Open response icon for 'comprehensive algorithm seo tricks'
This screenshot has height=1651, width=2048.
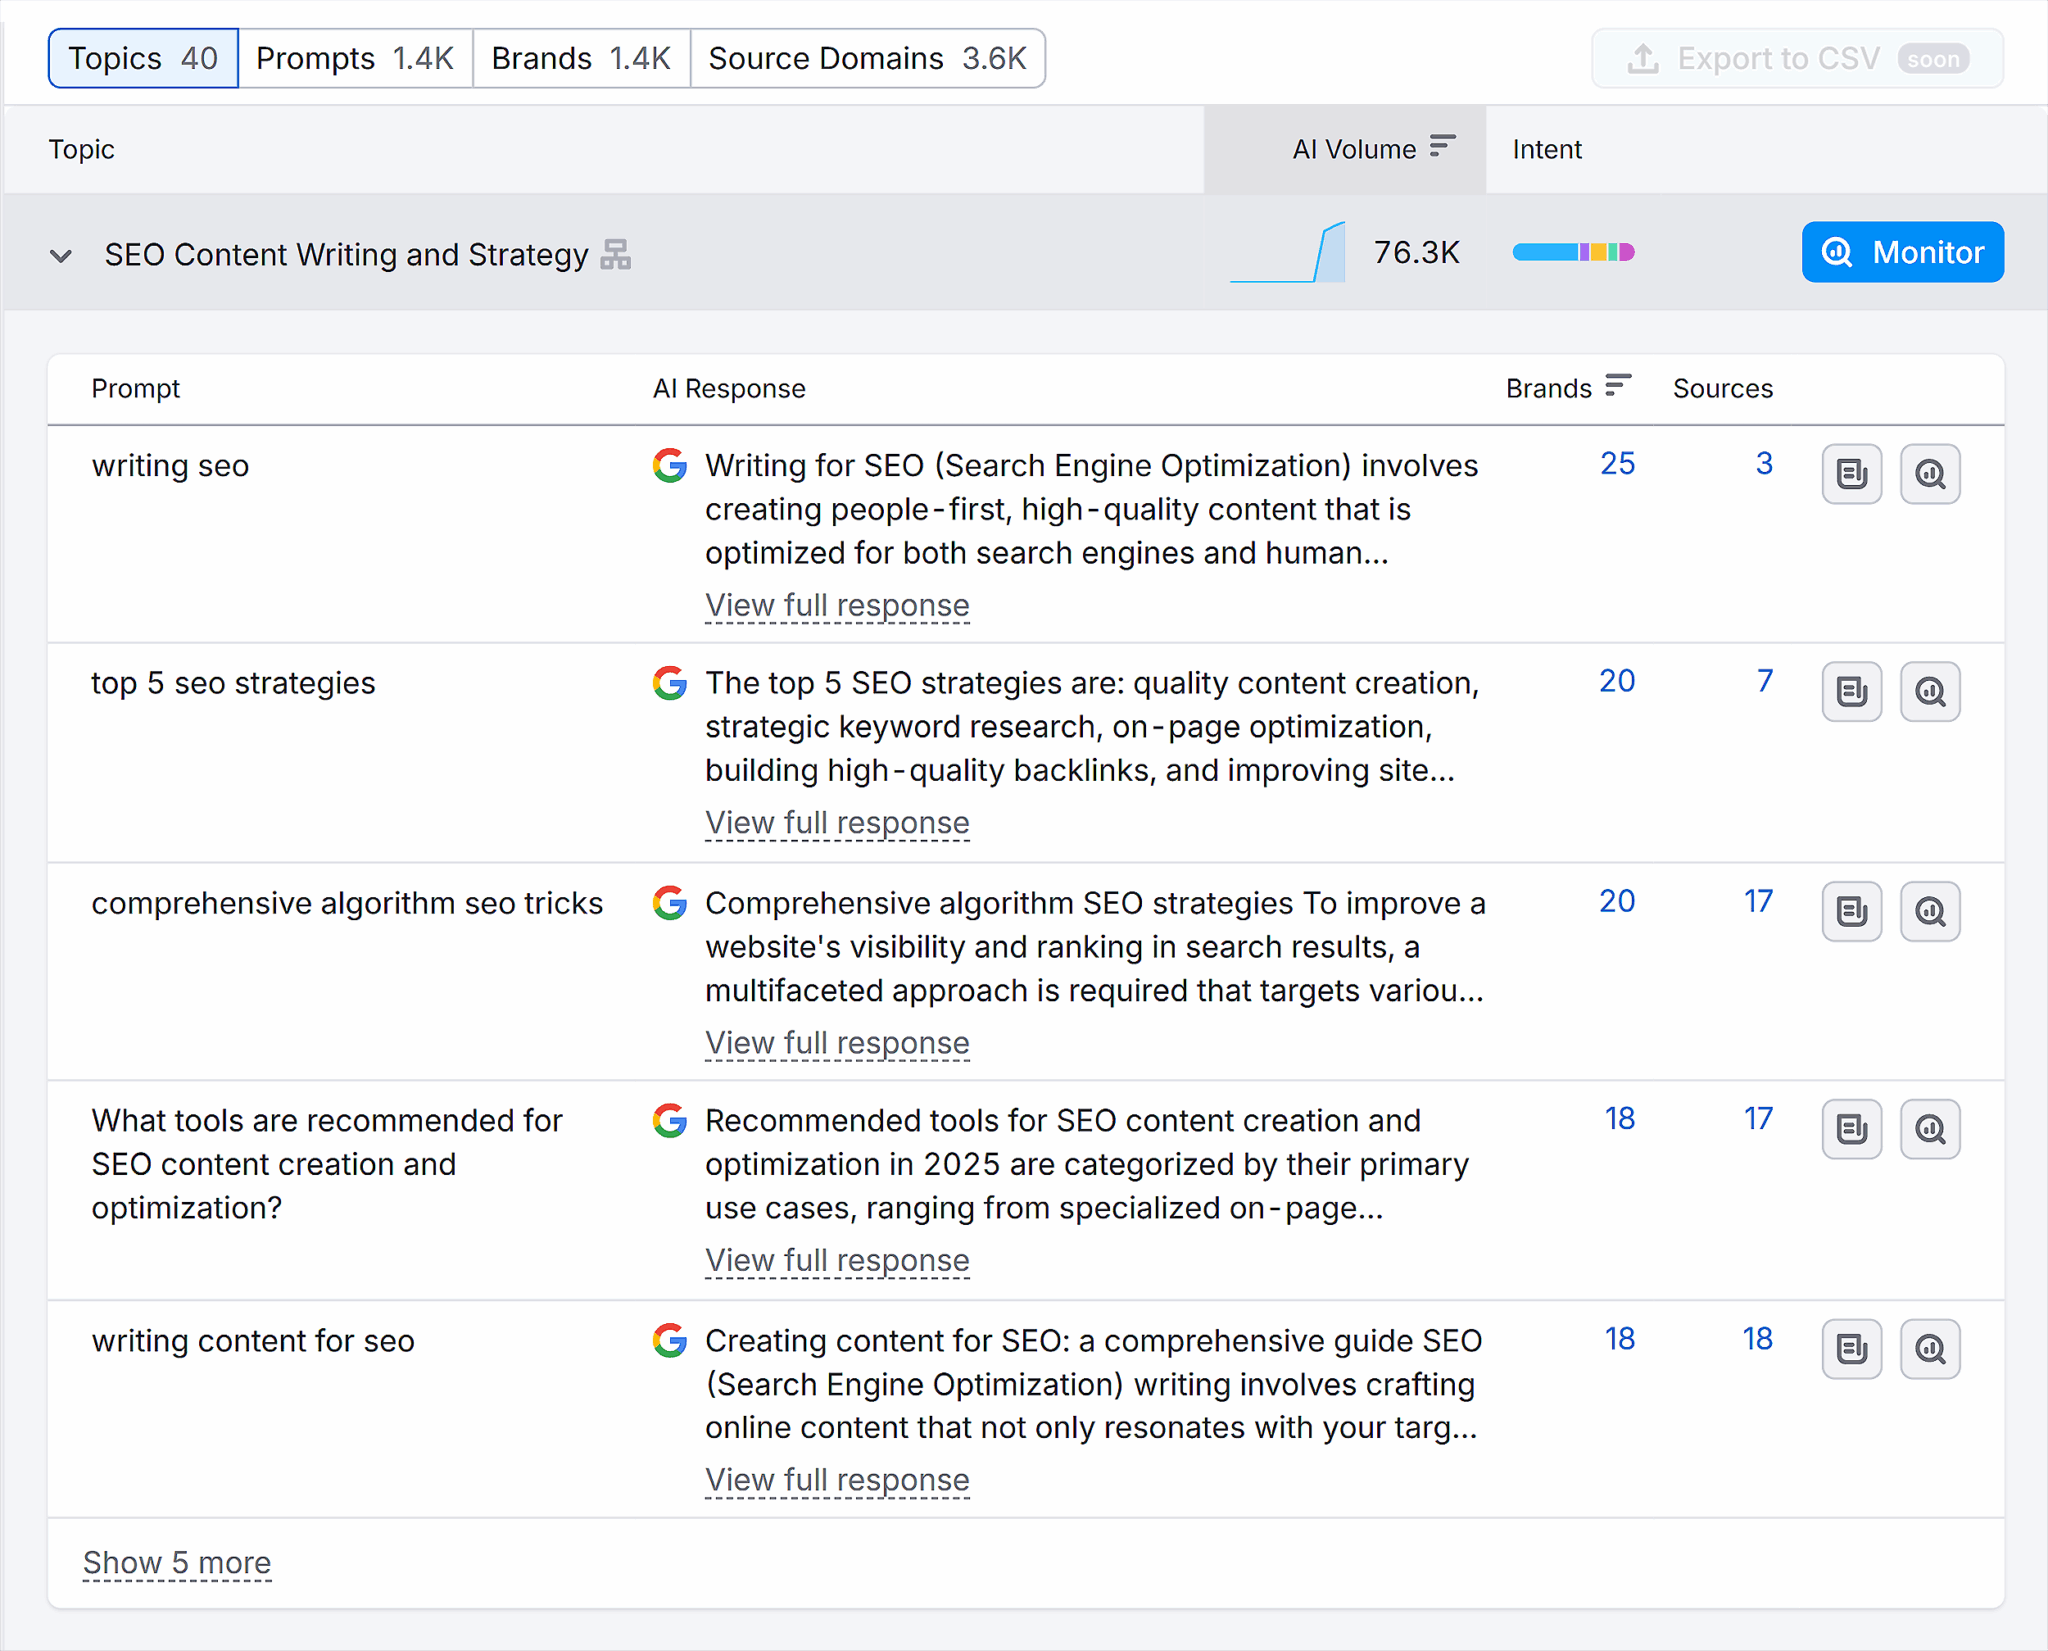[x=1851, y=911]
